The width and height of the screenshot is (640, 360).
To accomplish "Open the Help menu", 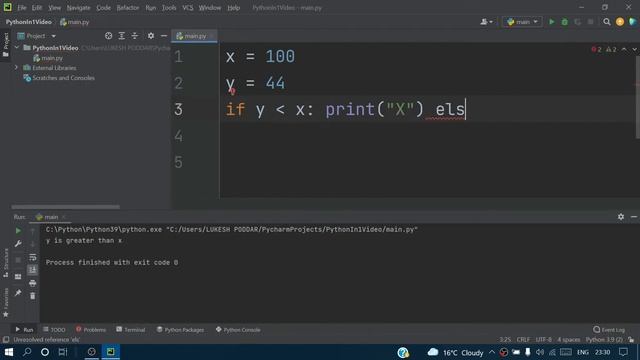I will click(x=233, y=8).
